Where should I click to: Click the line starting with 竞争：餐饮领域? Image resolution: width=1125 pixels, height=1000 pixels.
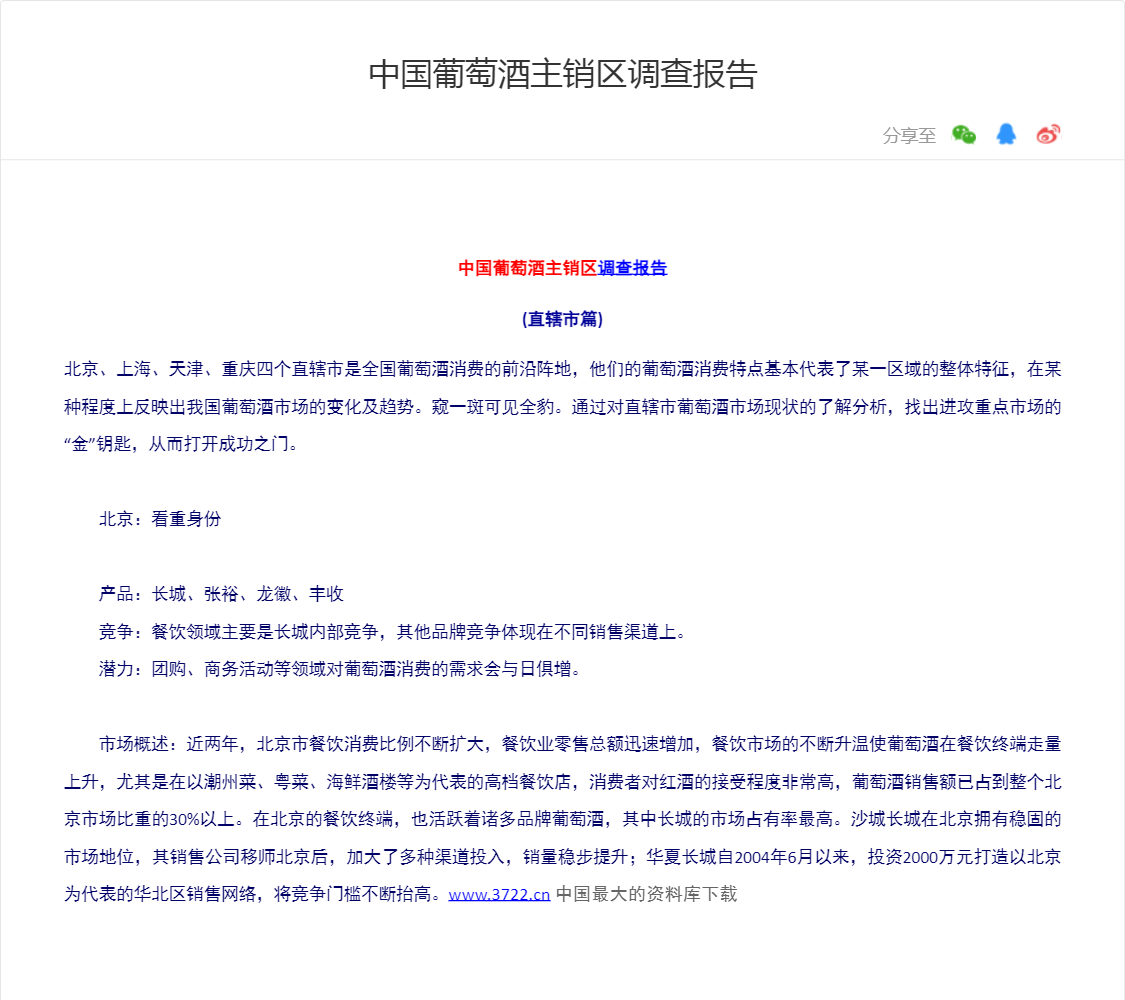coord(392,632)
